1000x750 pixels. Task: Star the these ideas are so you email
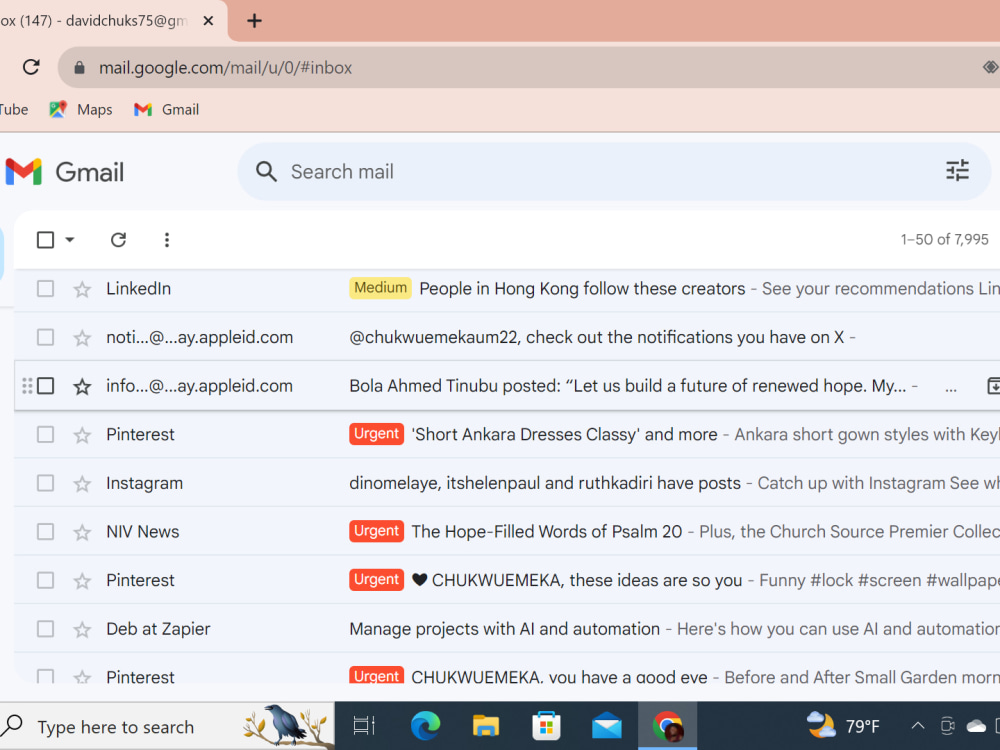click(82, 581)
